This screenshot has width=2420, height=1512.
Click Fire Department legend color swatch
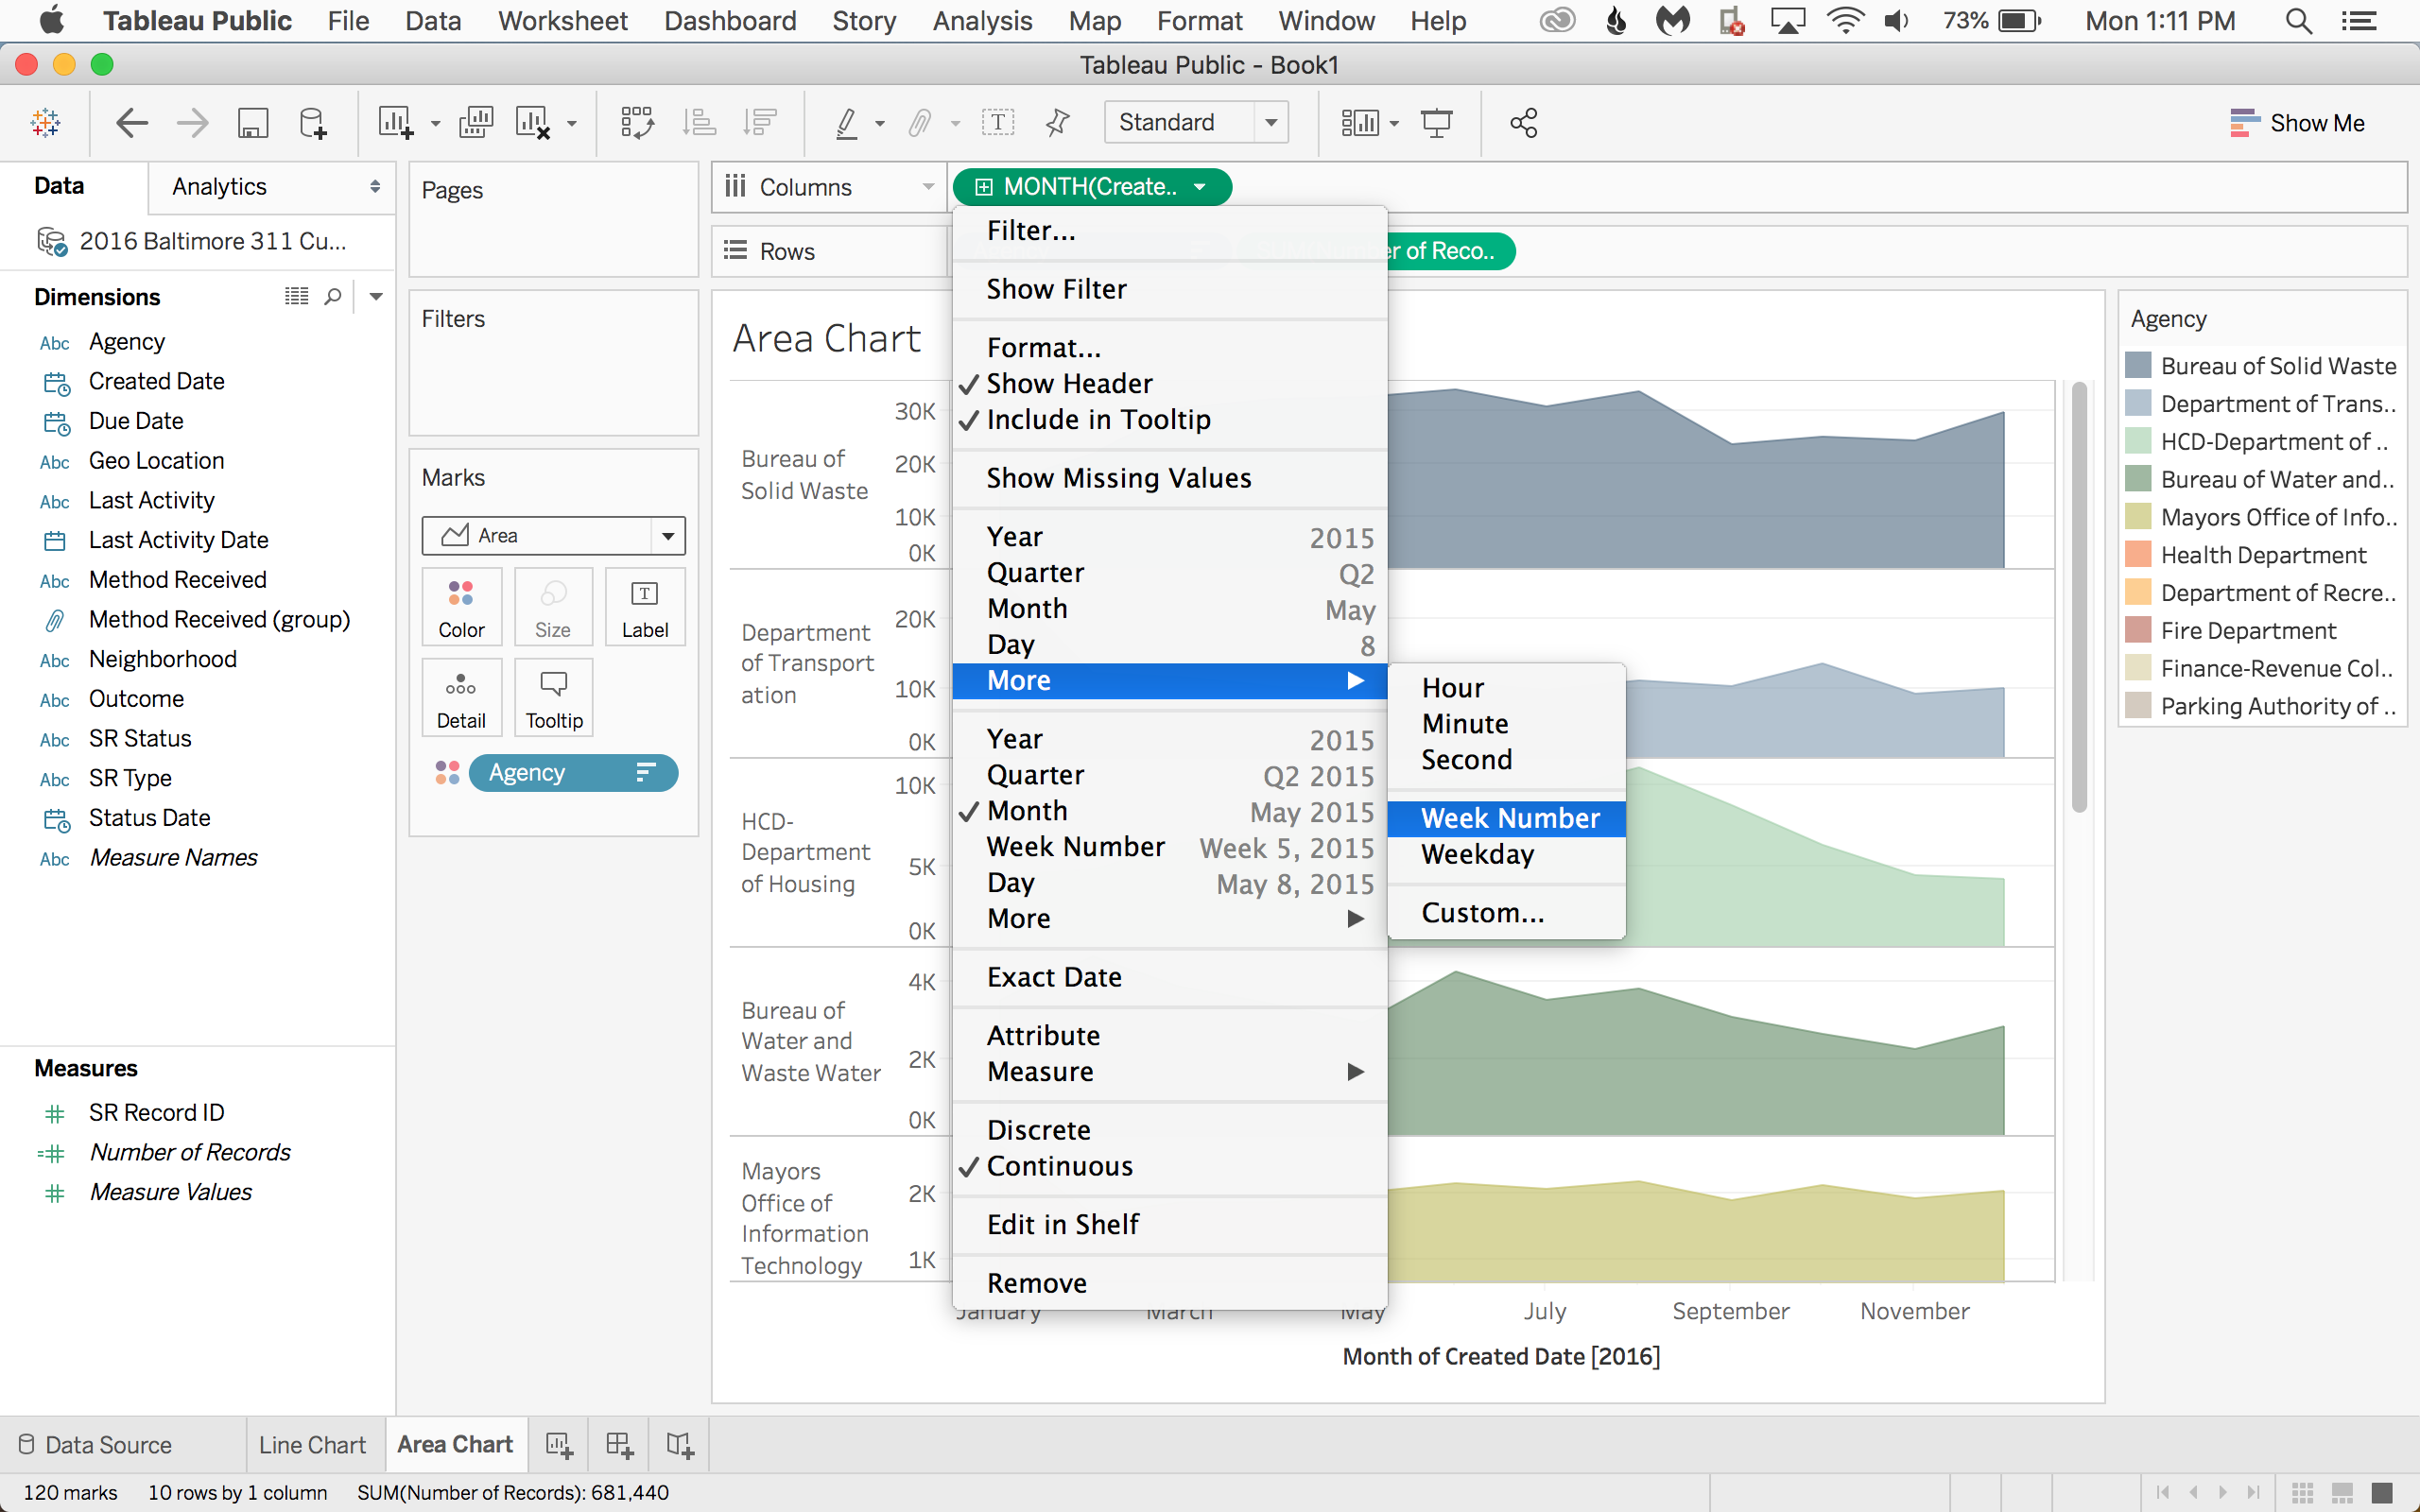(2138, 631)
